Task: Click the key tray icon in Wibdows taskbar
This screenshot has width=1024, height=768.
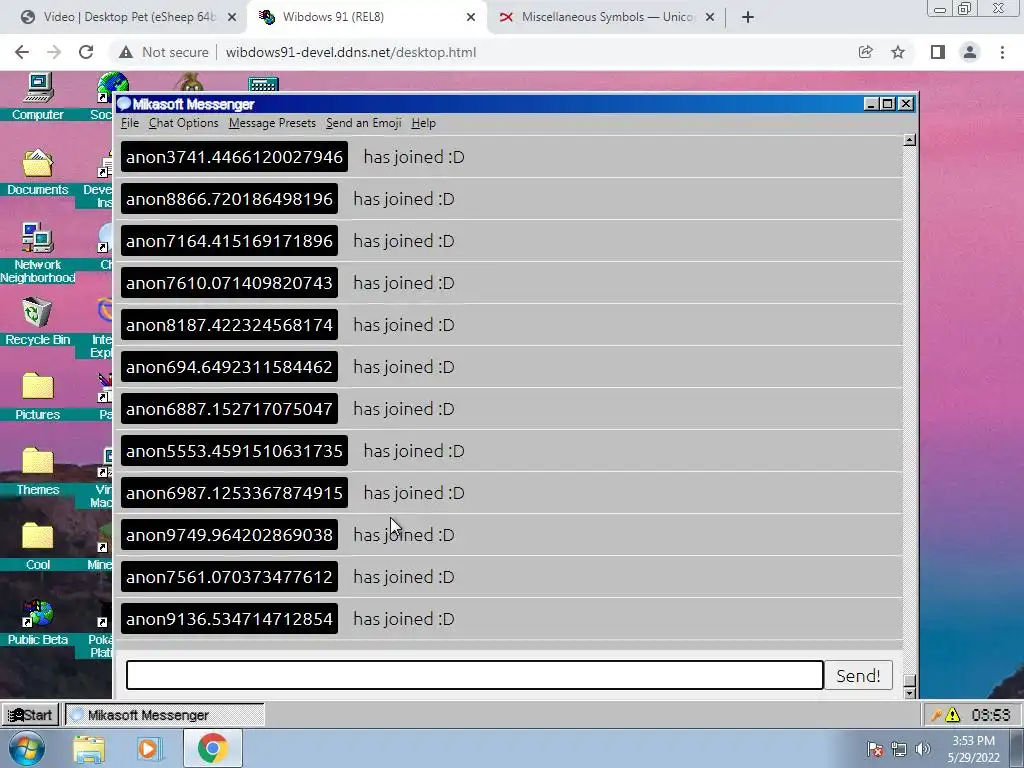Action: tap(936, 715)
